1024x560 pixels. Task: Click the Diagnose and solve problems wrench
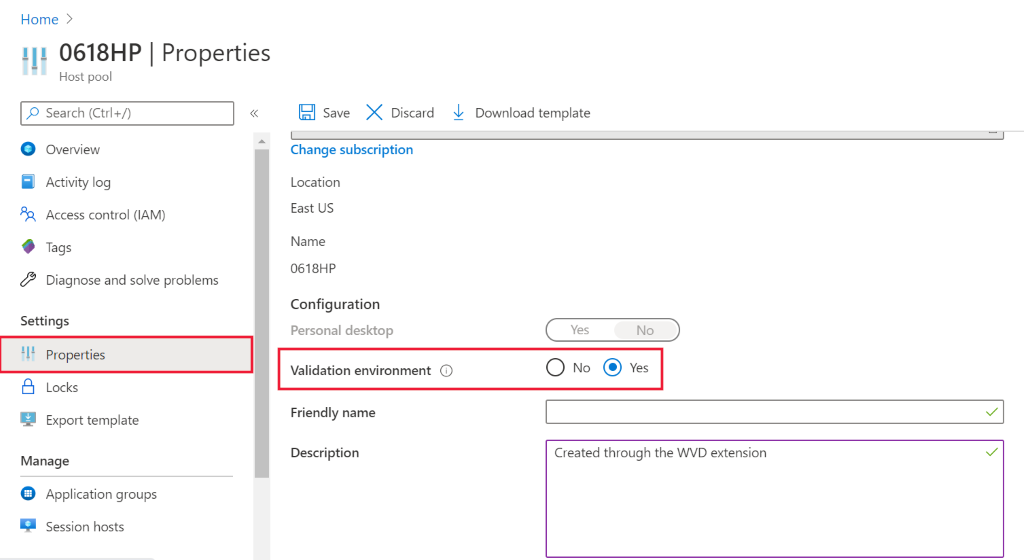click(x=28, y=281)
